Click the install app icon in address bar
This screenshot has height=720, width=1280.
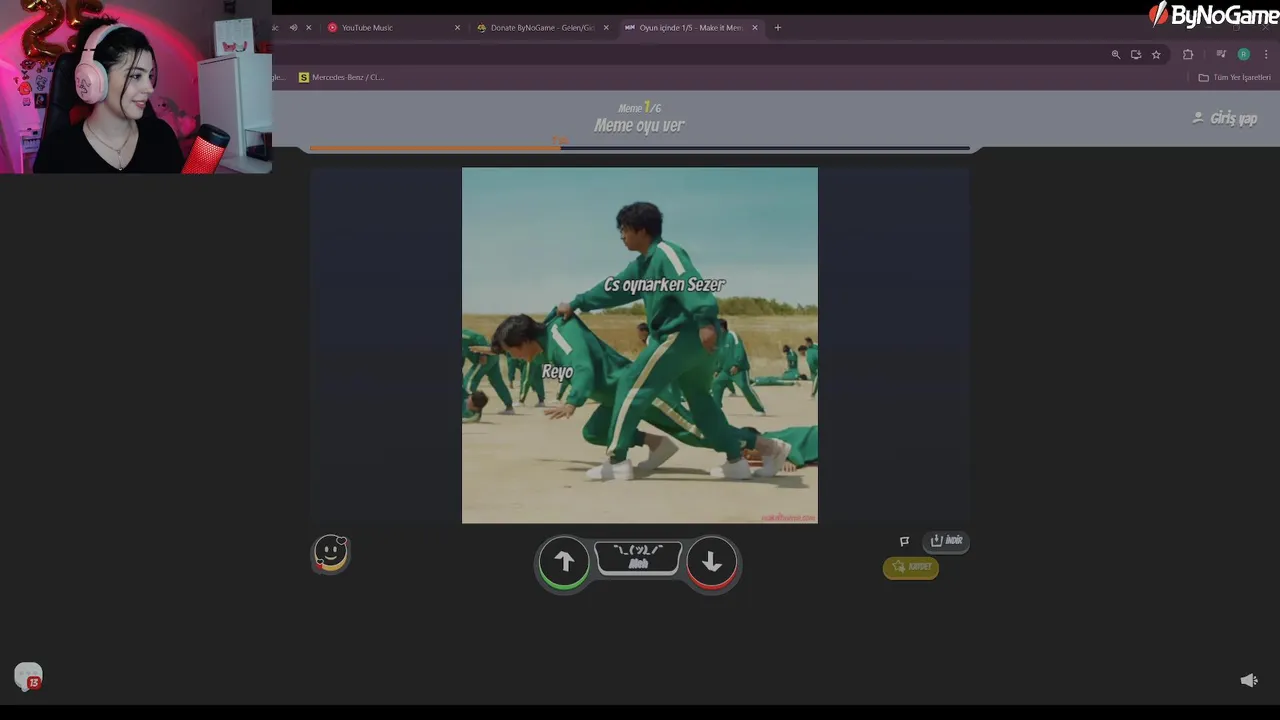(x=1136, y=55)
